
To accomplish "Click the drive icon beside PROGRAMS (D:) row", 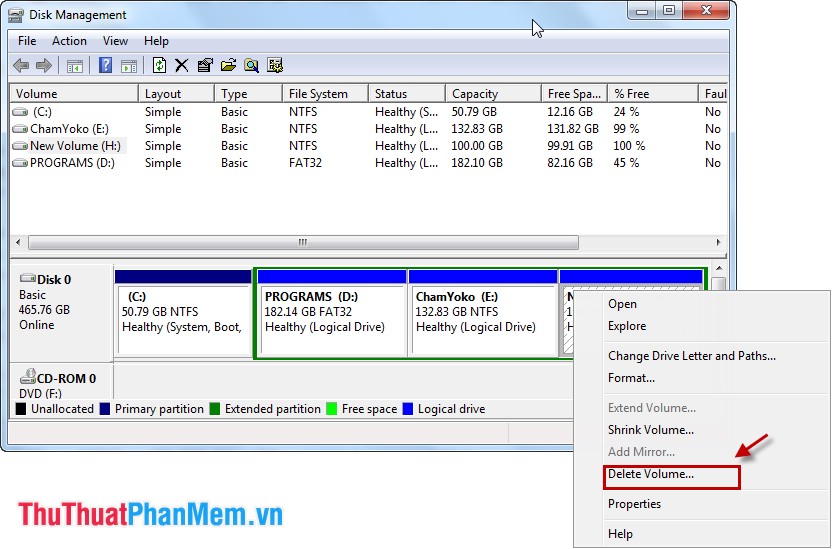I will coord(20,163).
